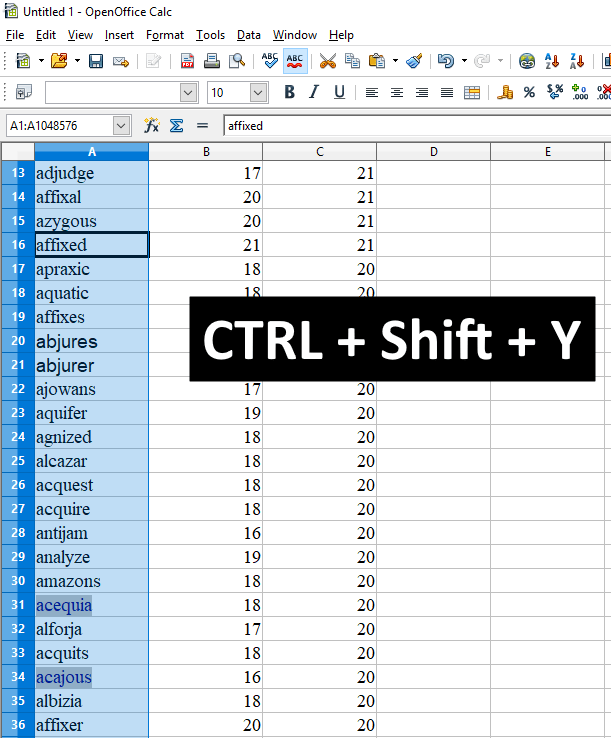Center text horizontally
611x738 pixels.
click(397, 93)
